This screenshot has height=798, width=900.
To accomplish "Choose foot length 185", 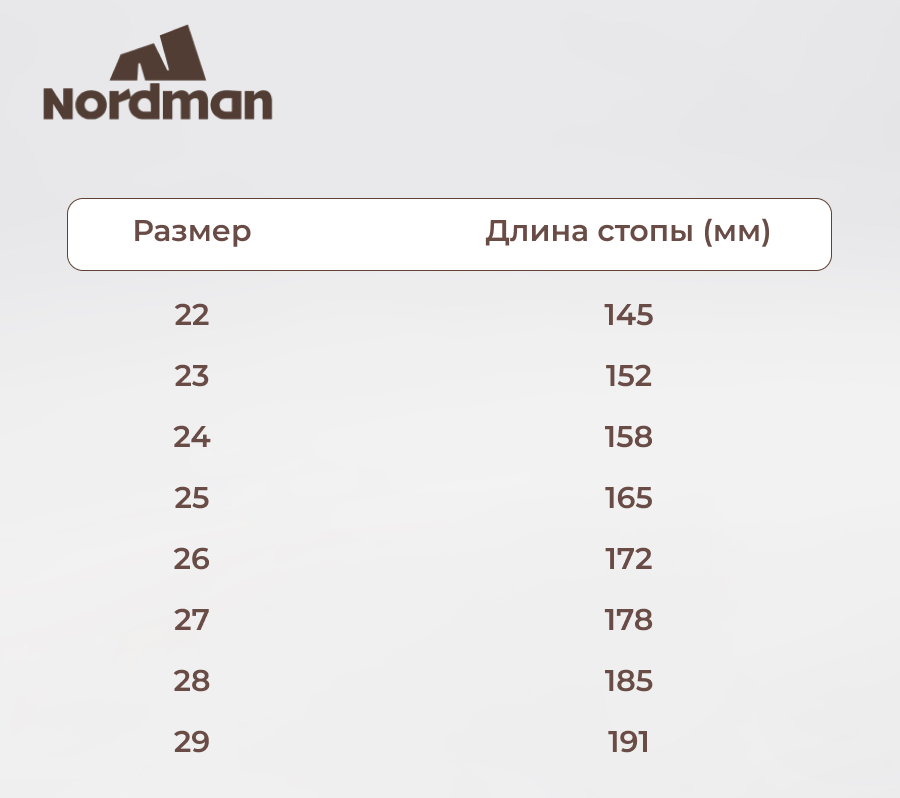I will (629, 681).
